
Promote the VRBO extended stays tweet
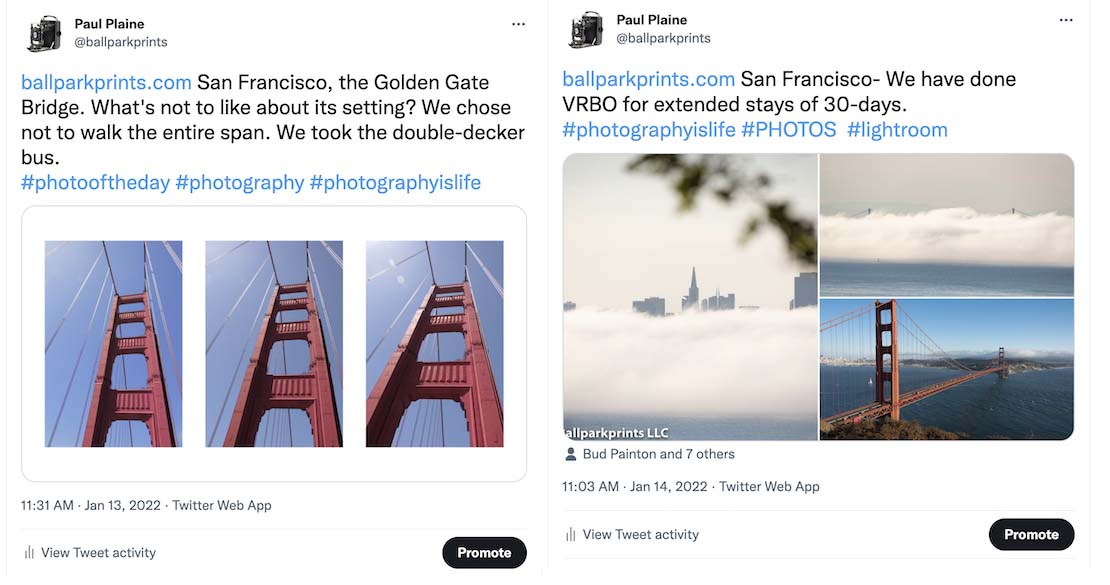click(x=1031, y=535)
